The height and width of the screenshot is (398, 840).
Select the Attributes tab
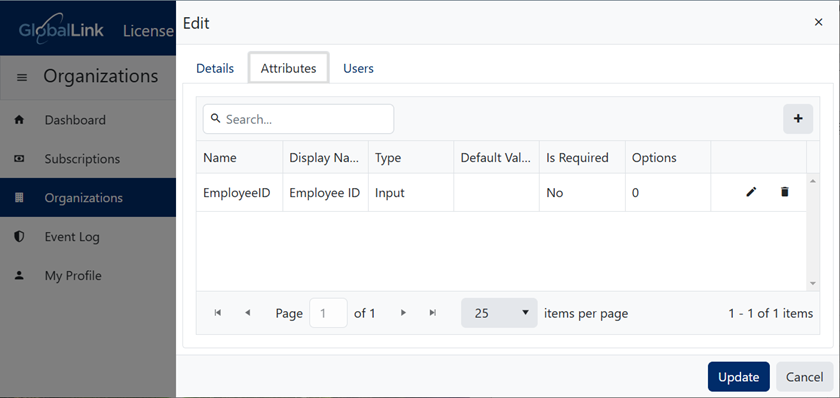[x=288, y=68]
